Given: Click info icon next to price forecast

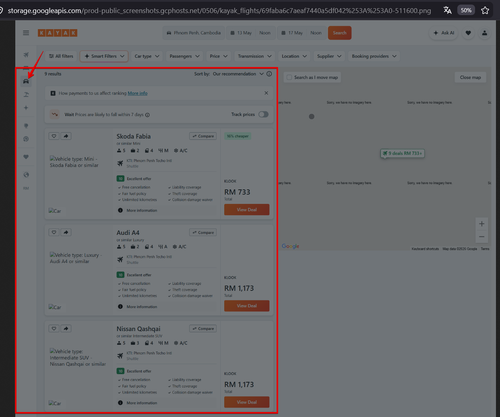Looking at the screenshot, I should (147, 115).
